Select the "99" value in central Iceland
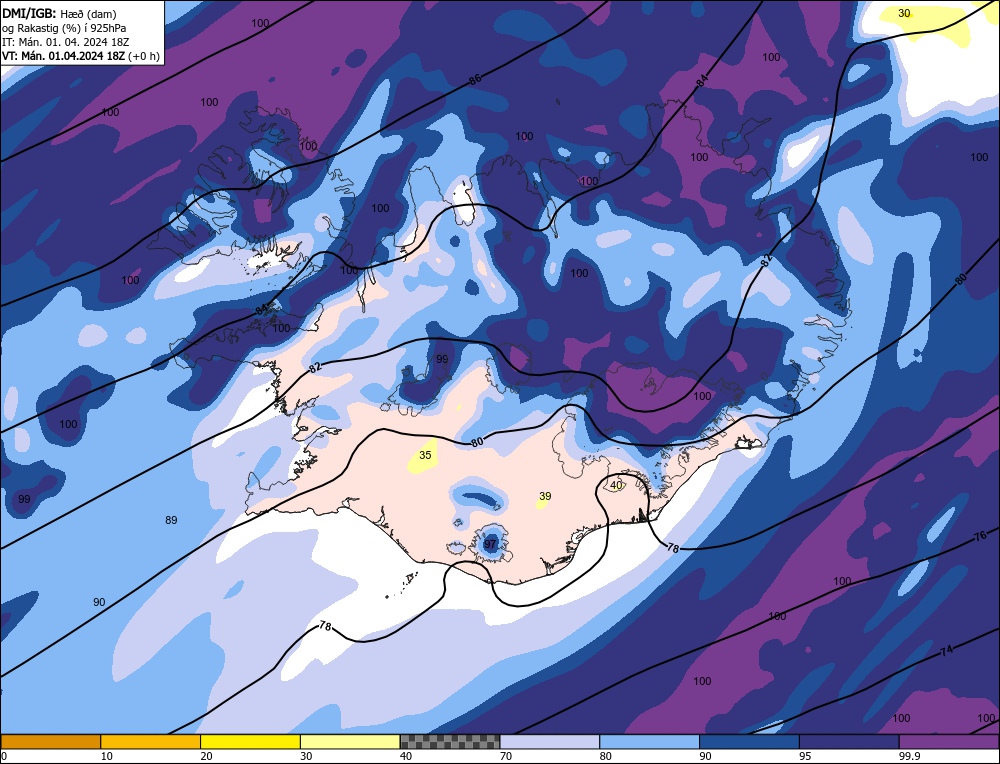1000x764 pixels. (x=442, y=359)
